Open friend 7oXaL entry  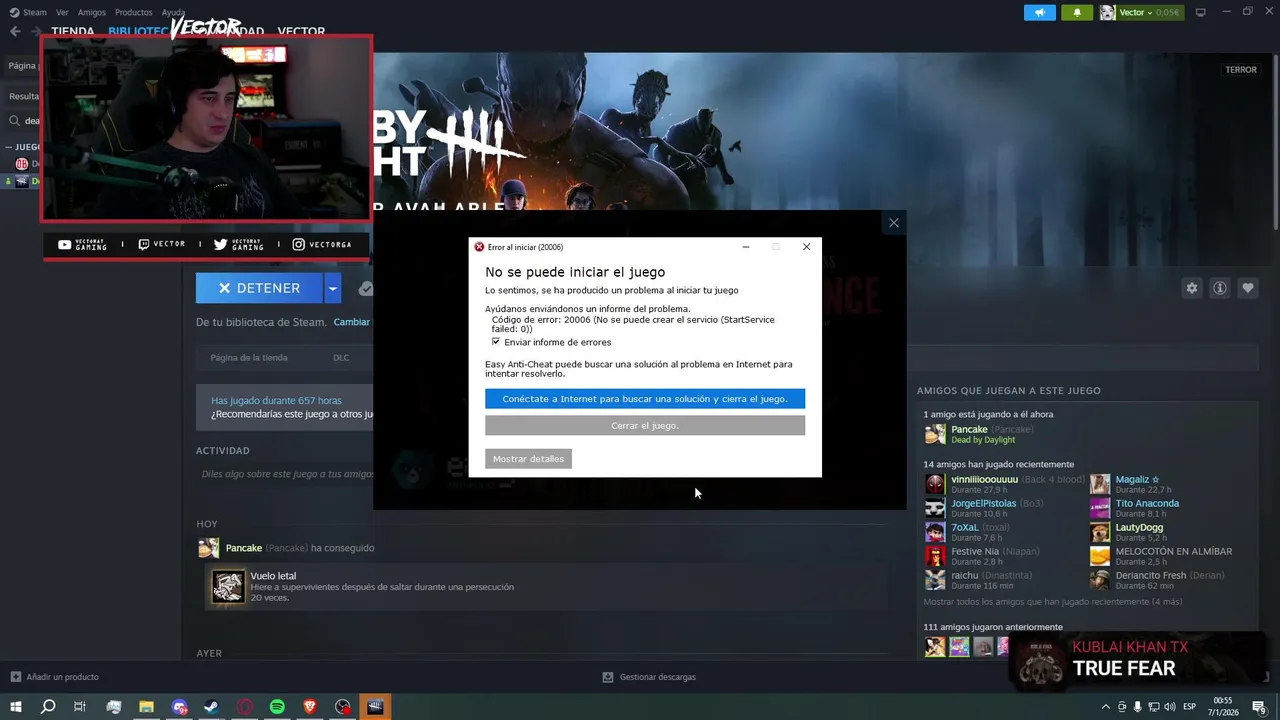(967, 532)
